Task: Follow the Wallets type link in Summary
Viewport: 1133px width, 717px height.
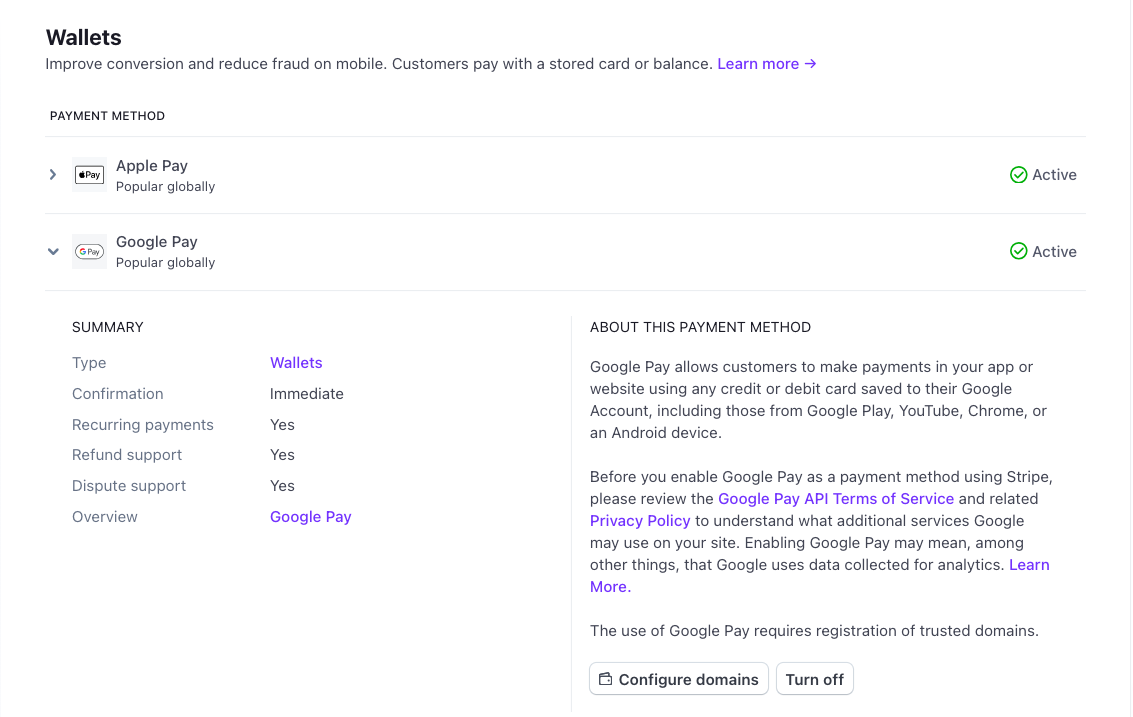Action: click(296, 363)
